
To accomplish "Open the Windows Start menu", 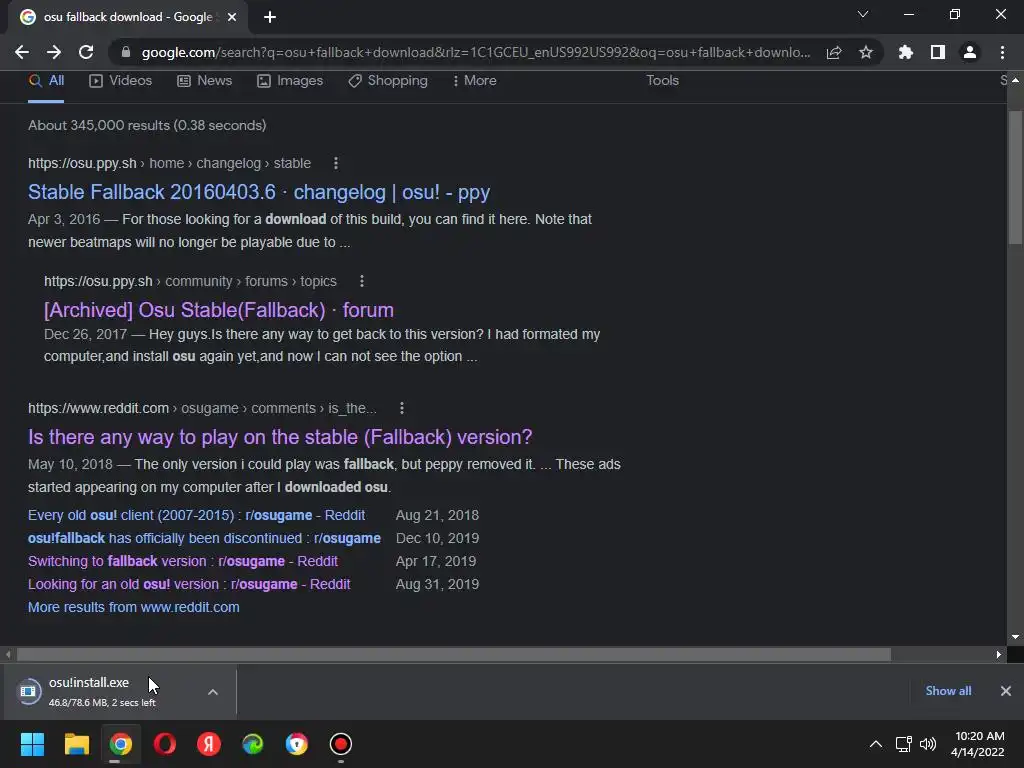I will [x=32, y=744].
